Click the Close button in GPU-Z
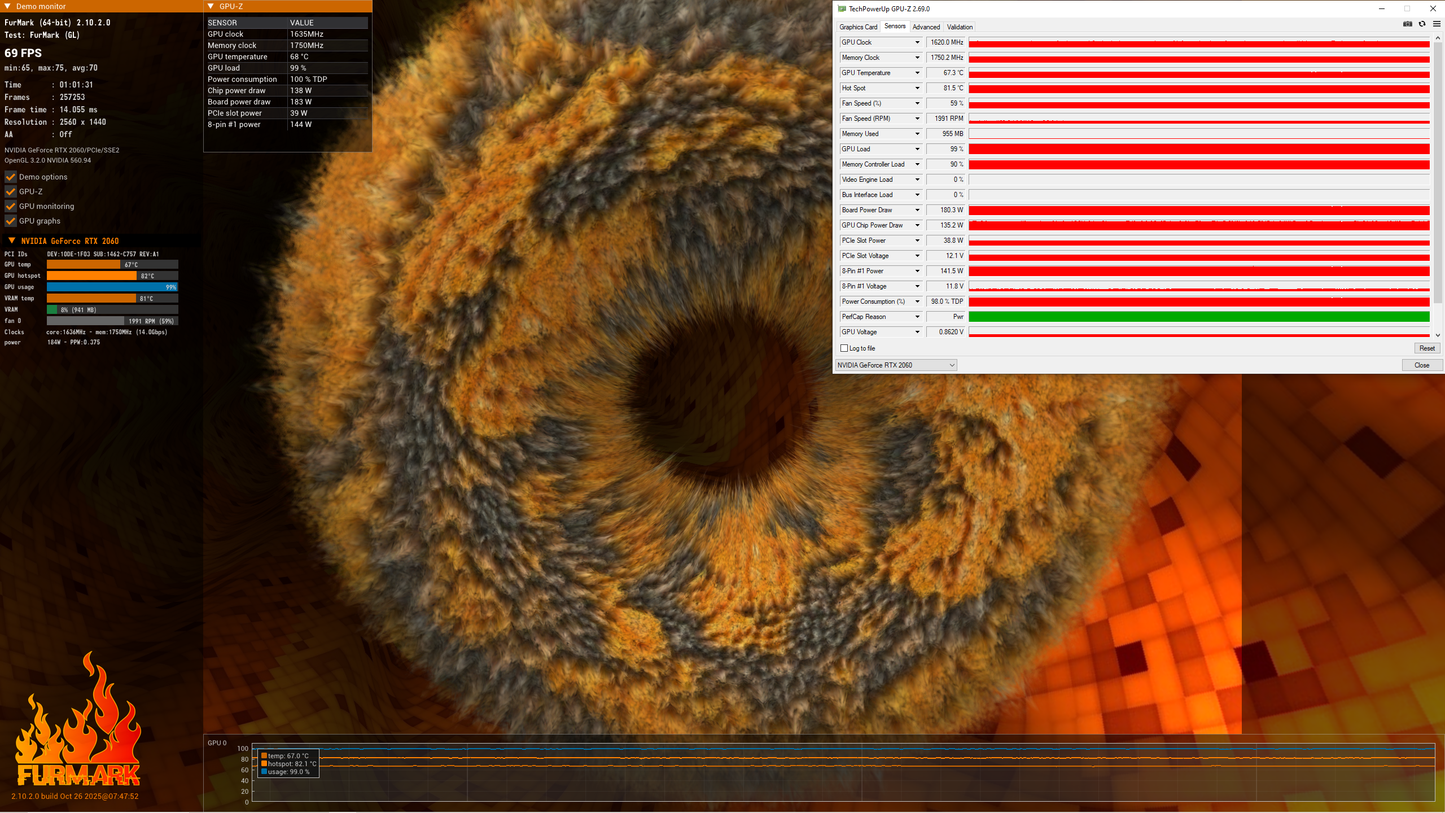 point(1422,365)
